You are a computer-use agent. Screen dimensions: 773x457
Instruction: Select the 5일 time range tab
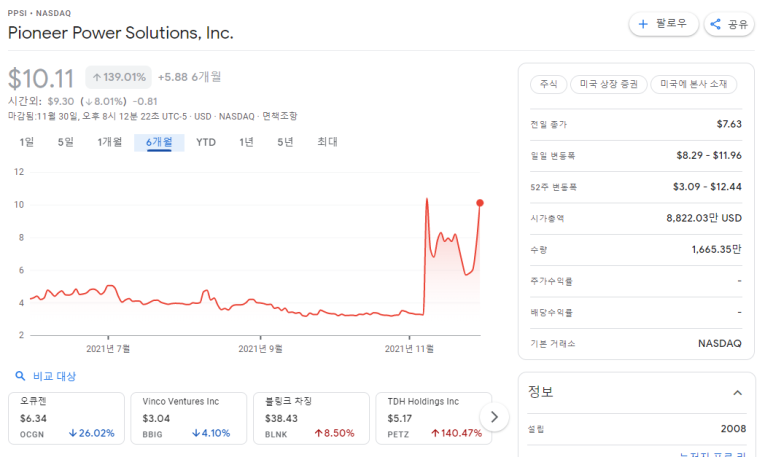pyautogui.click(x=66, y=142)
